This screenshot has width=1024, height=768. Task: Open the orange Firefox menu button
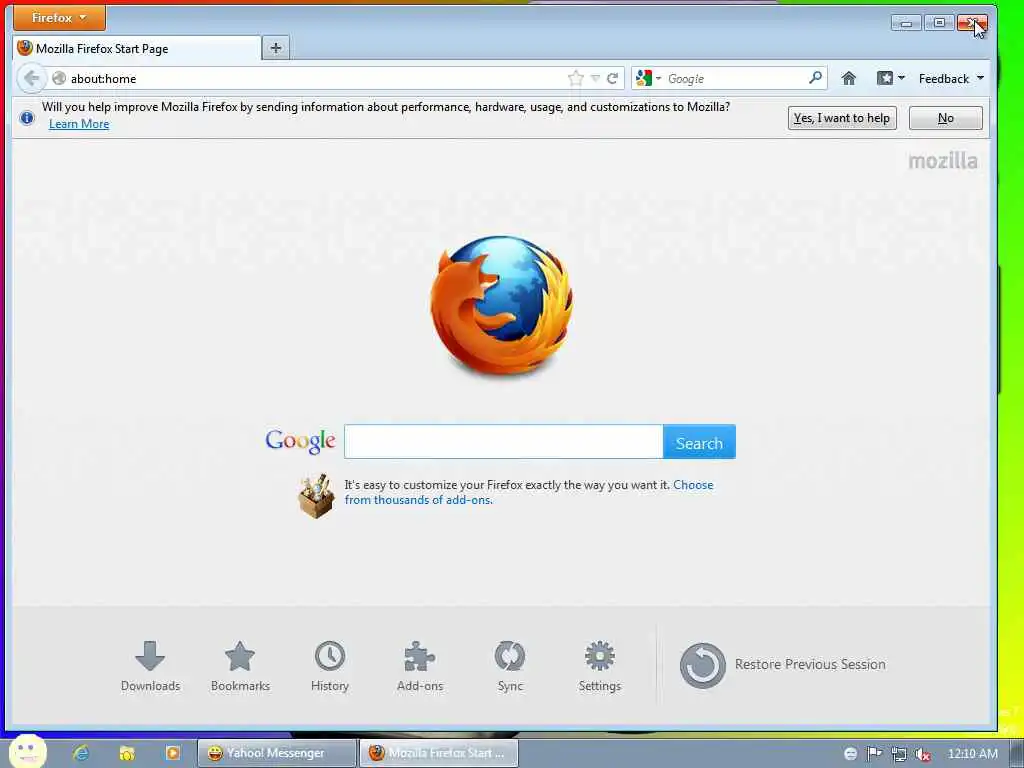pos(59,18)
